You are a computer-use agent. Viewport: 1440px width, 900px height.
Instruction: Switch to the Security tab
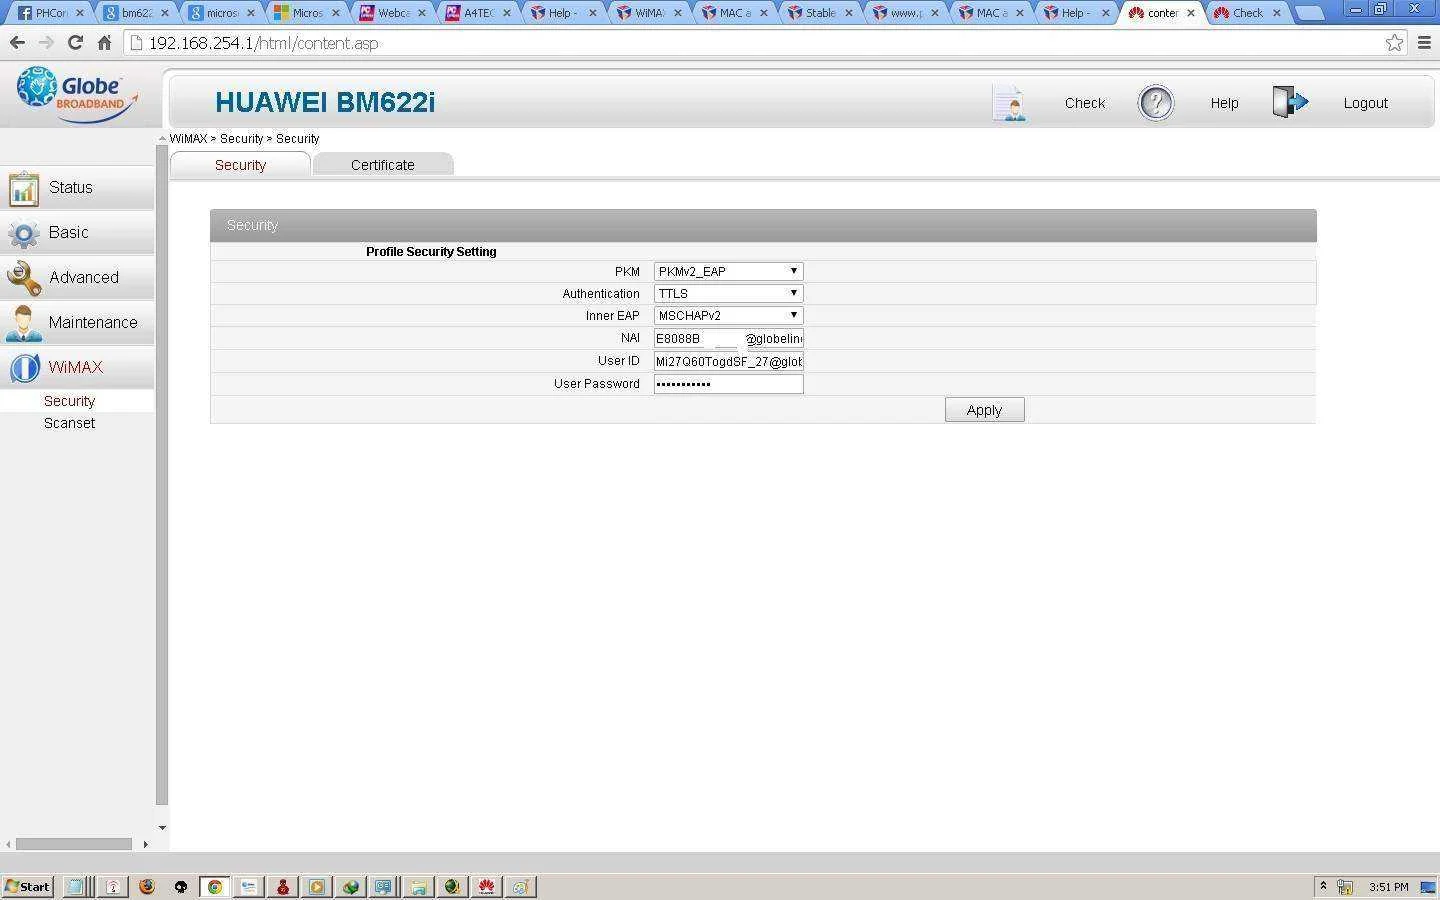[240, 165]
